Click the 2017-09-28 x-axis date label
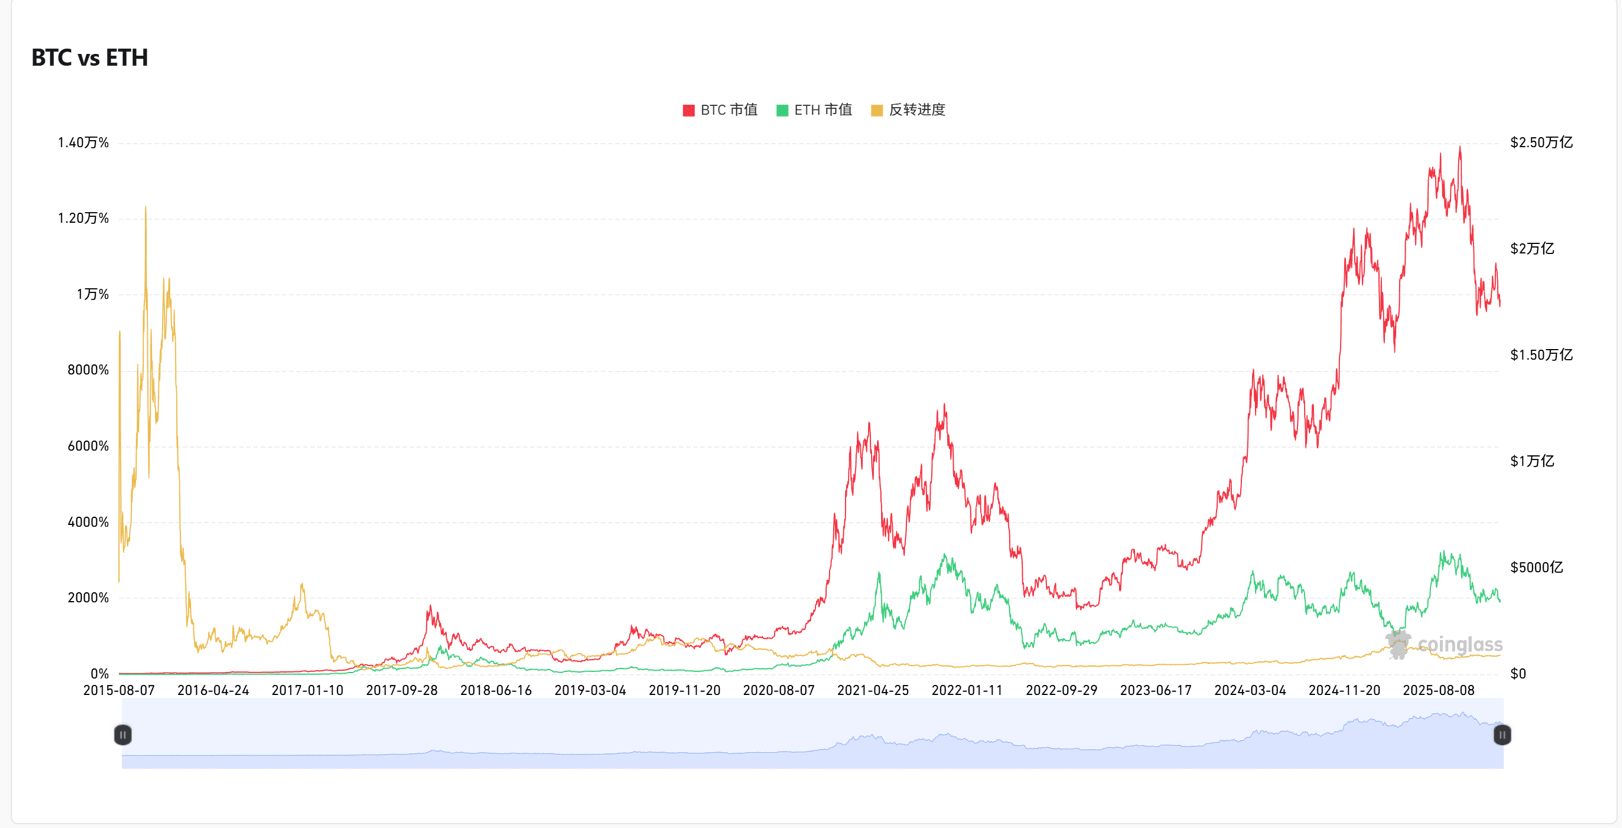 (x=402, y=690)
